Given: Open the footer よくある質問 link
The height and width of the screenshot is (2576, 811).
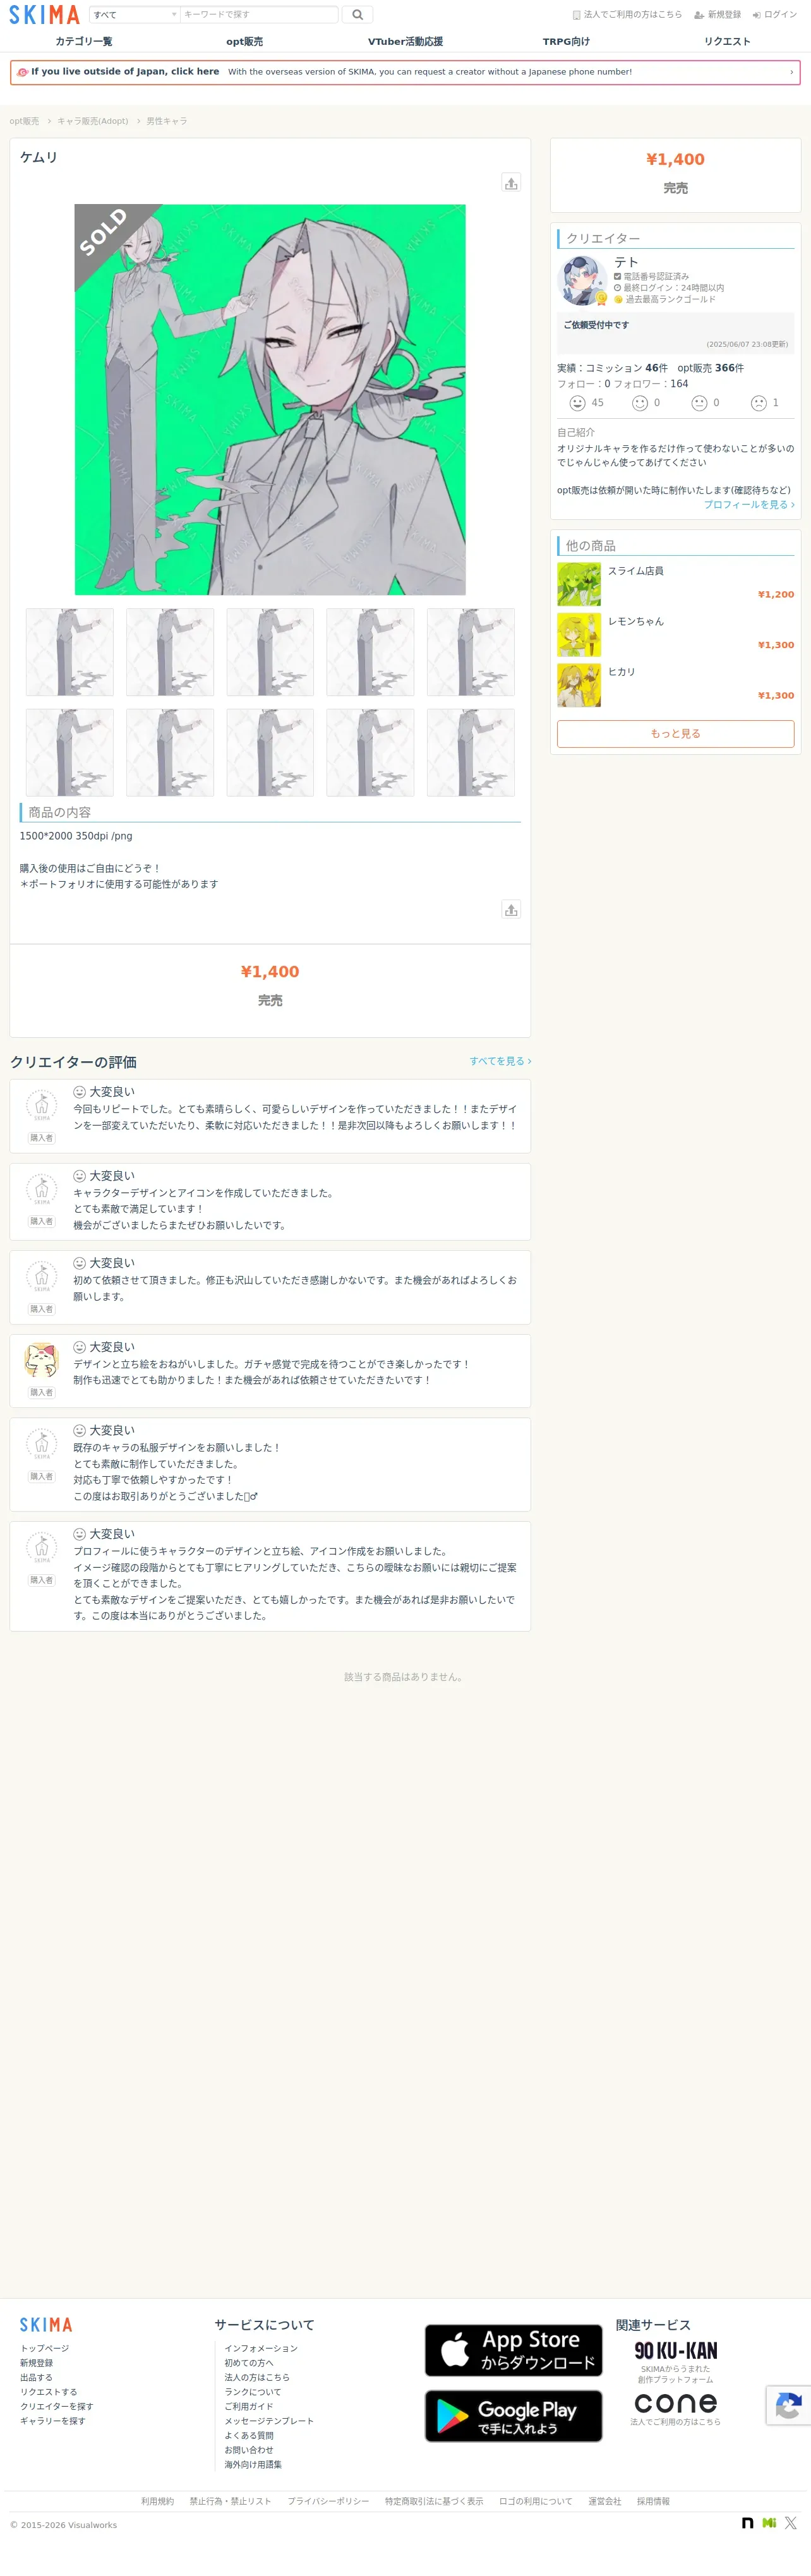Looking at the screenshot, I should point(249,2436).
